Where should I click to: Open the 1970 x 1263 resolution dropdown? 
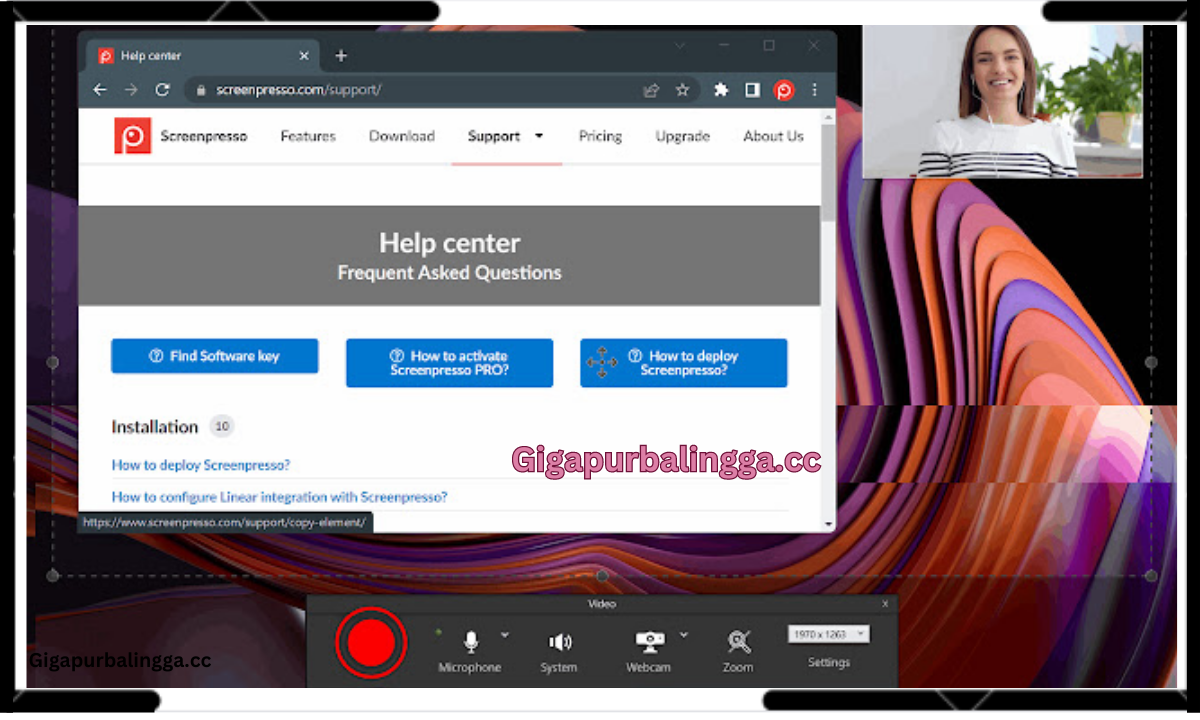tap(829, 634)
